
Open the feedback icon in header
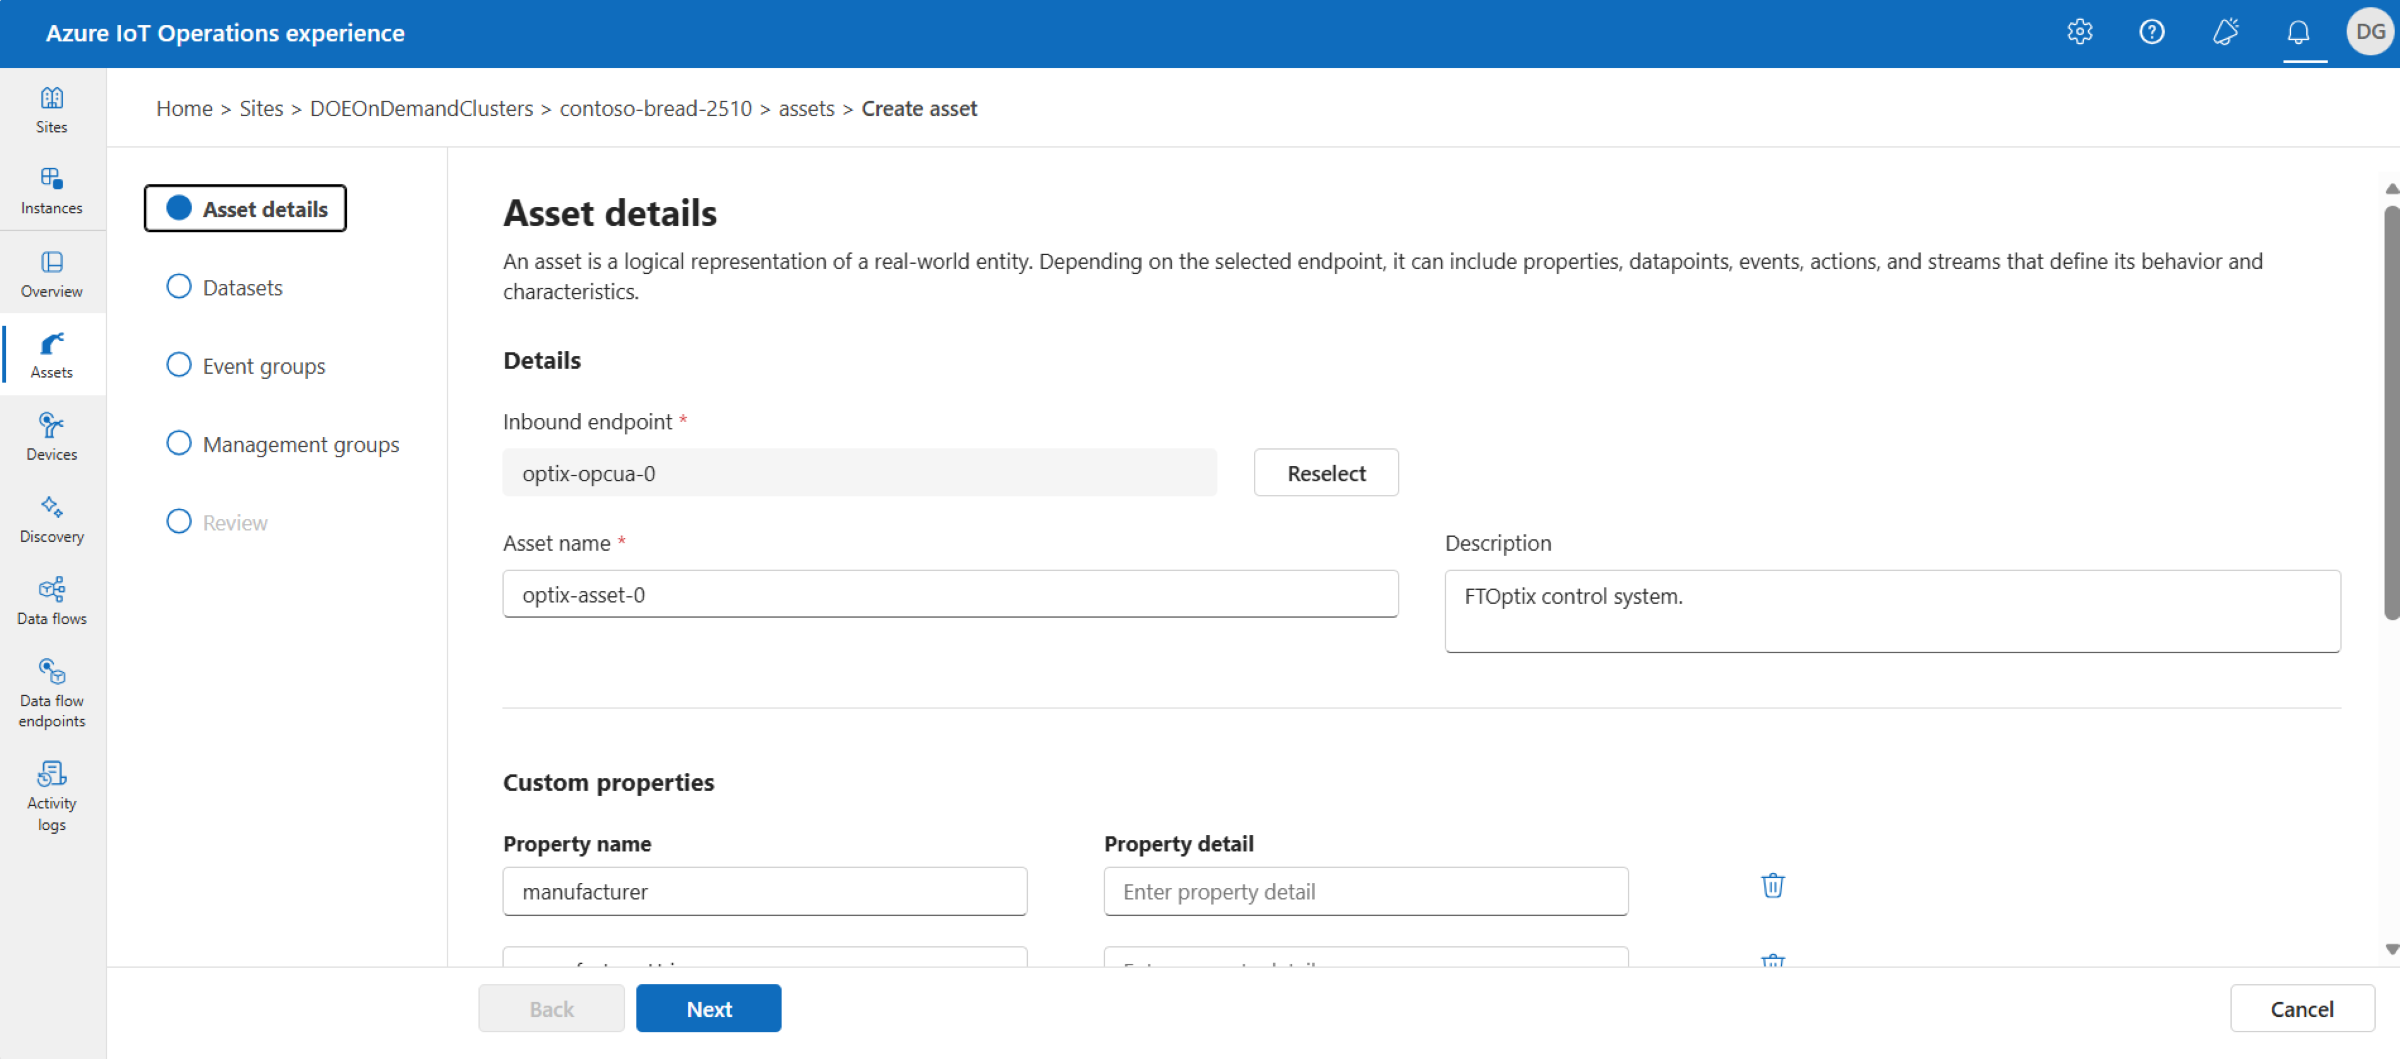2225,32
